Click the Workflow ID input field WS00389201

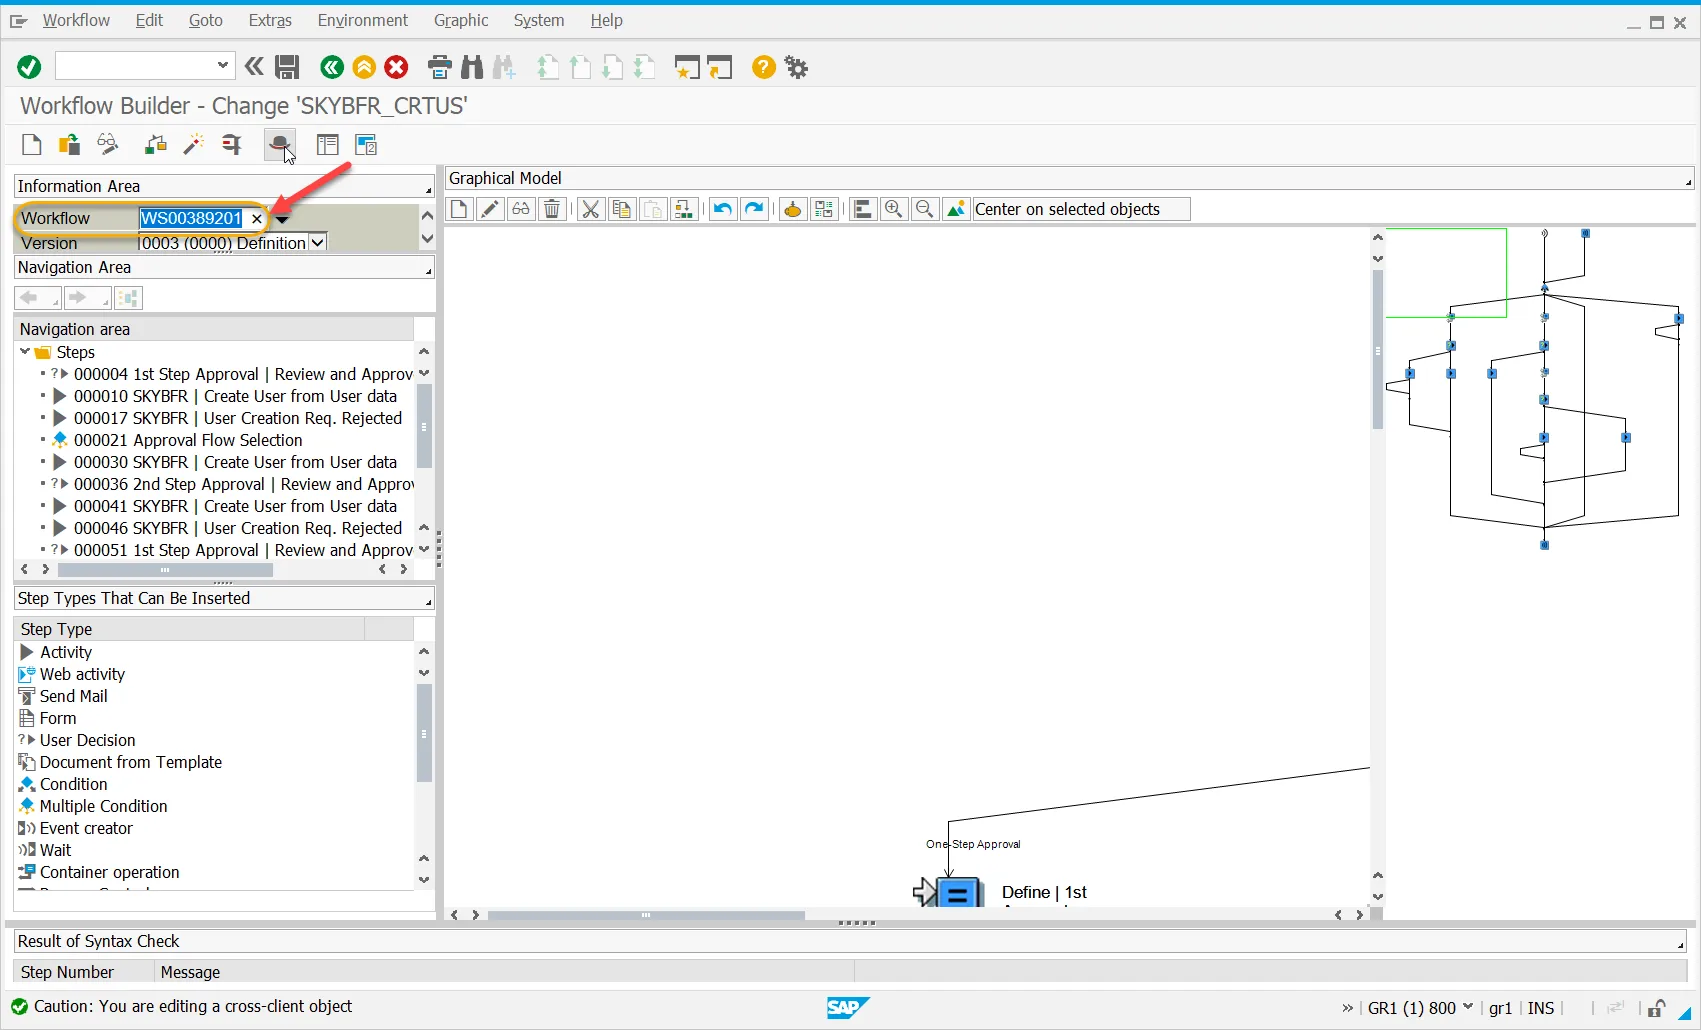click(x=191, y=218)
